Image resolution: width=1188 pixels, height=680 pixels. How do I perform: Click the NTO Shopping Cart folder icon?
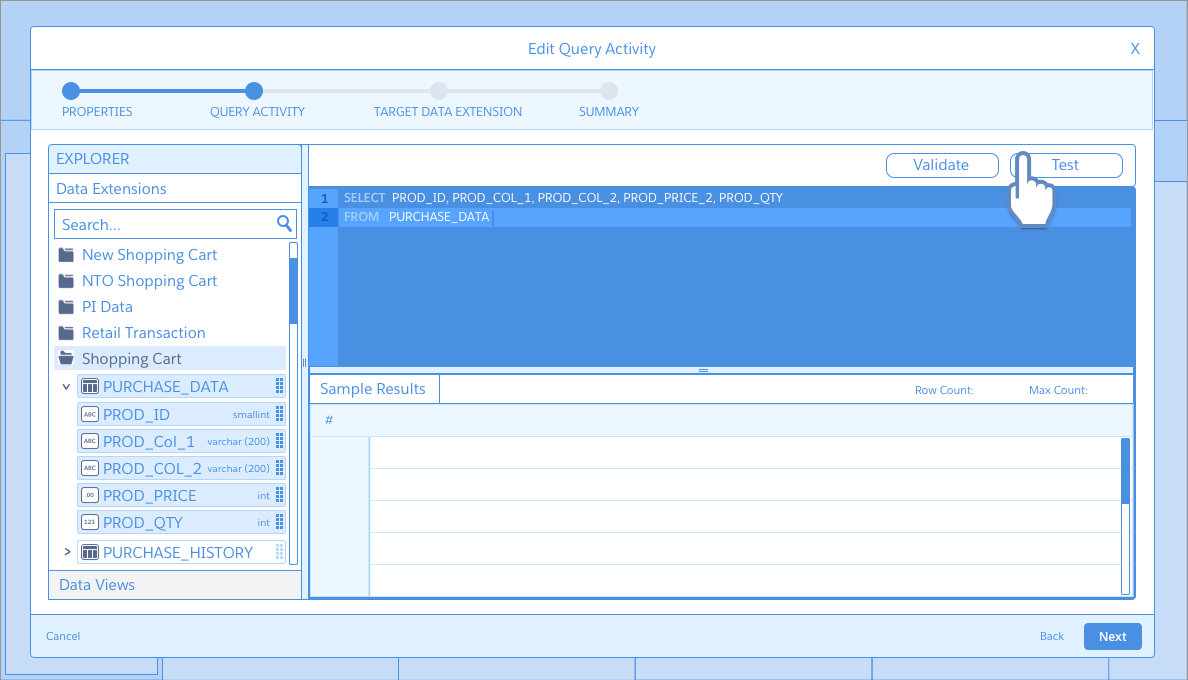point(66,281)
